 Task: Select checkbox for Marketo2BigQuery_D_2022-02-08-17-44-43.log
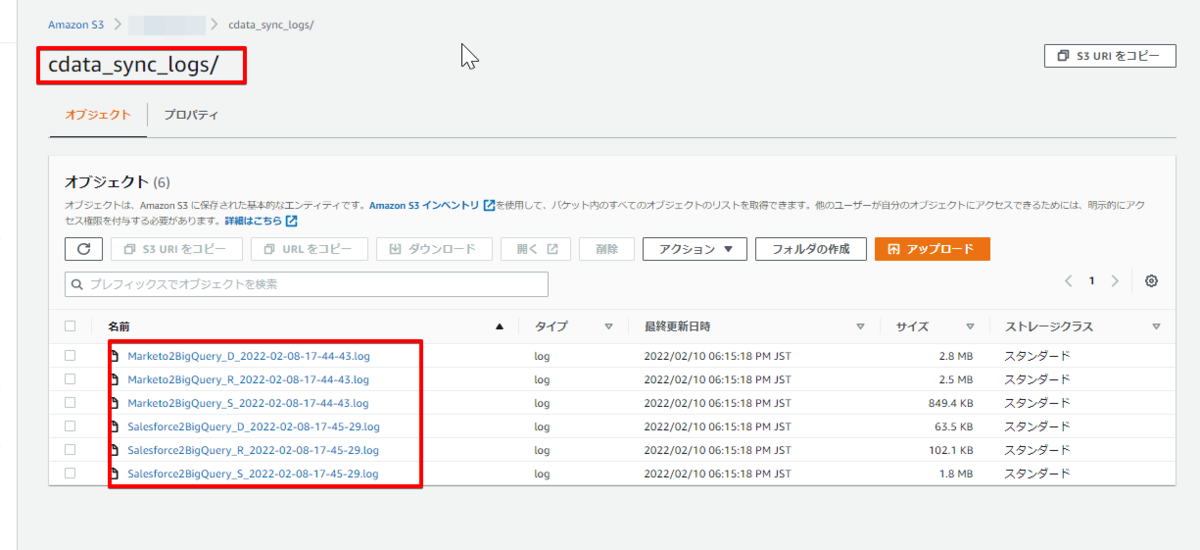click(x=70, y=355)
